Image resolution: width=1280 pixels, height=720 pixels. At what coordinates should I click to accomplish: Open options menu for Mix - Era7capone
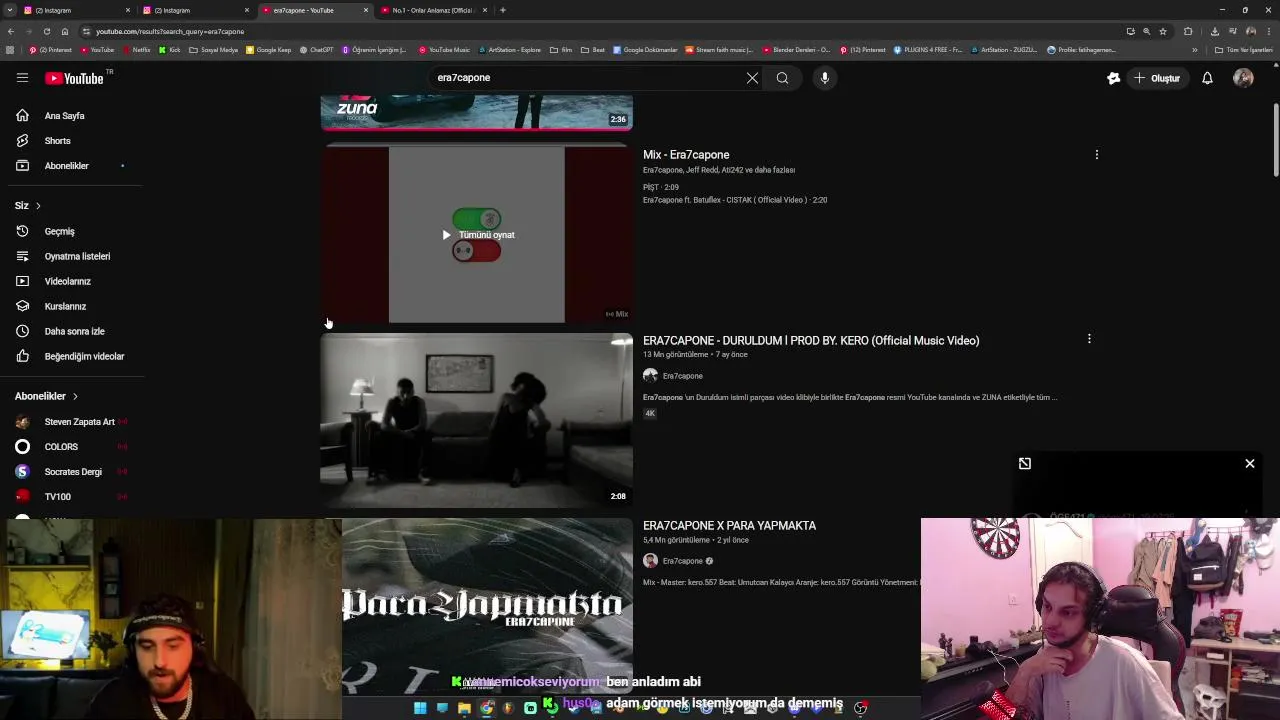[1096, 155]
